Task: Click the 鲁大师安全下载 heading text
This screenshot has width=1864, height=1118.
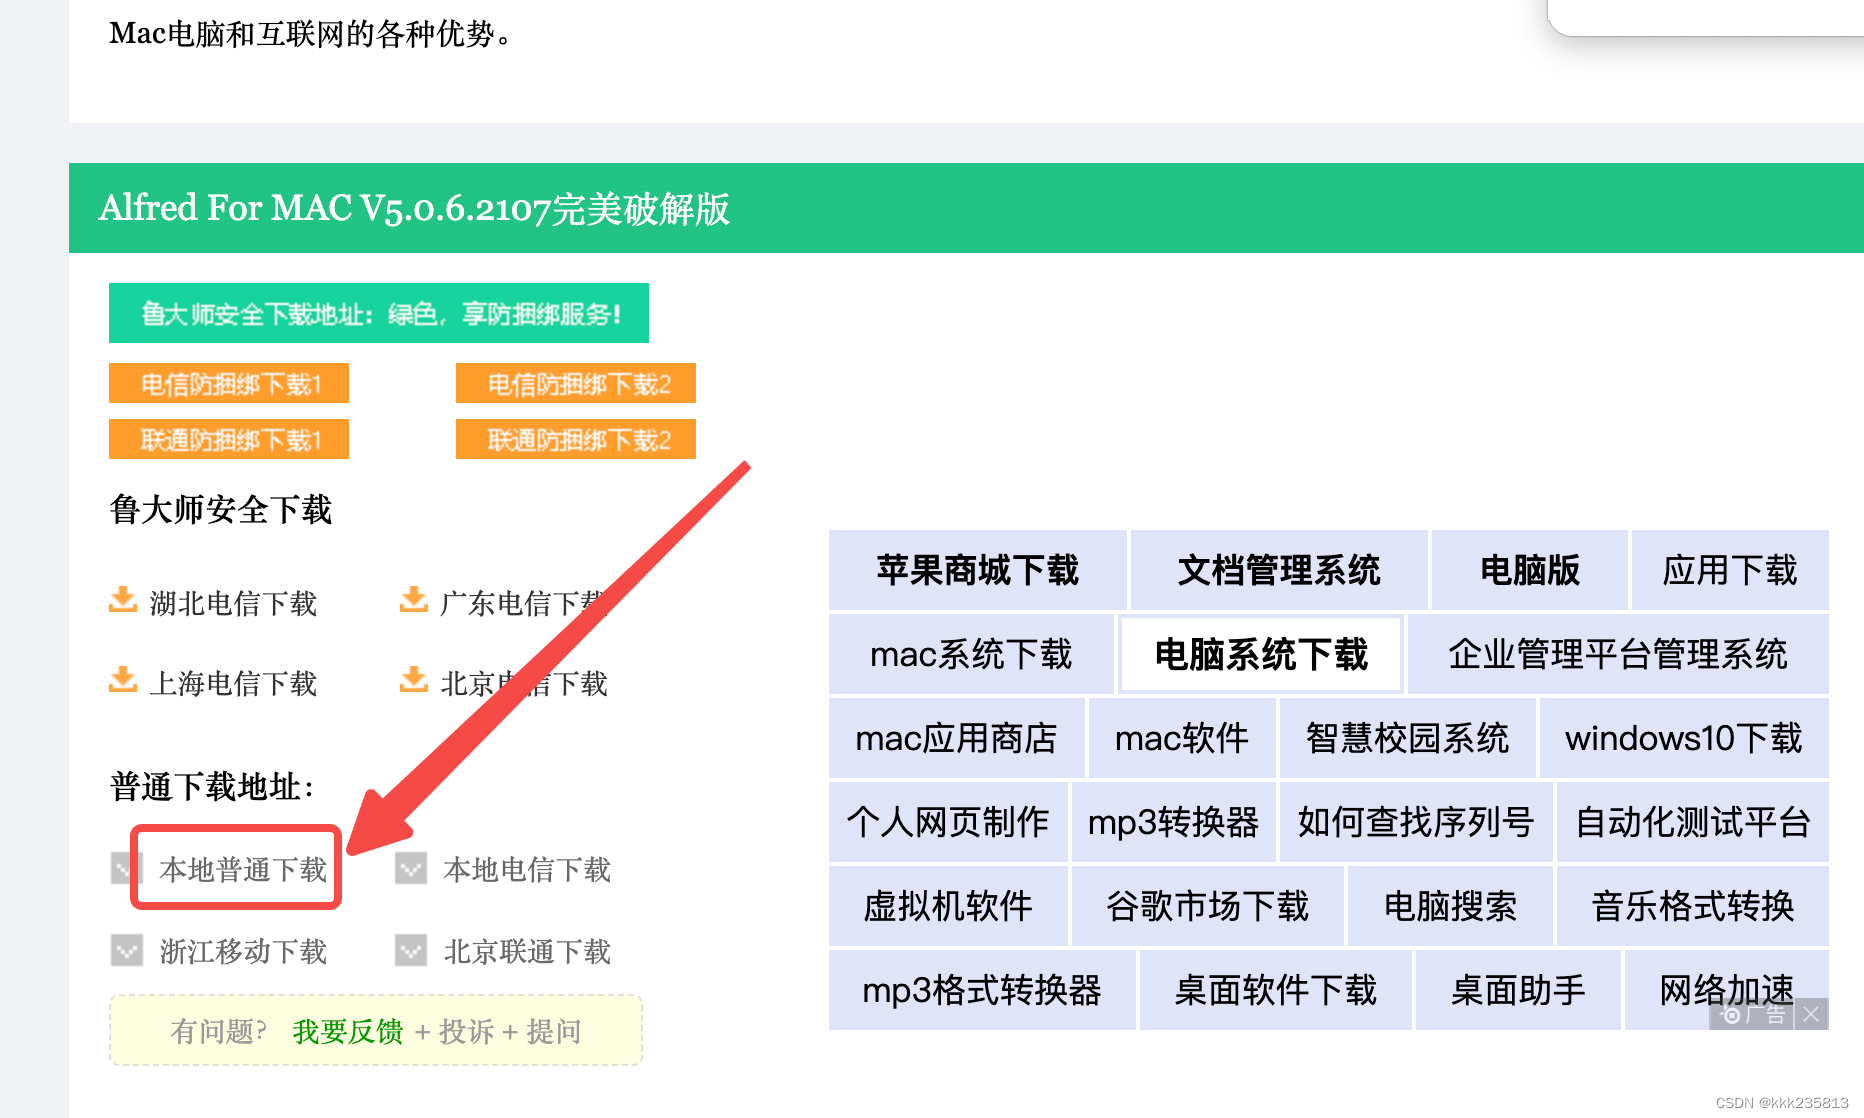Action: coord(221,509)
